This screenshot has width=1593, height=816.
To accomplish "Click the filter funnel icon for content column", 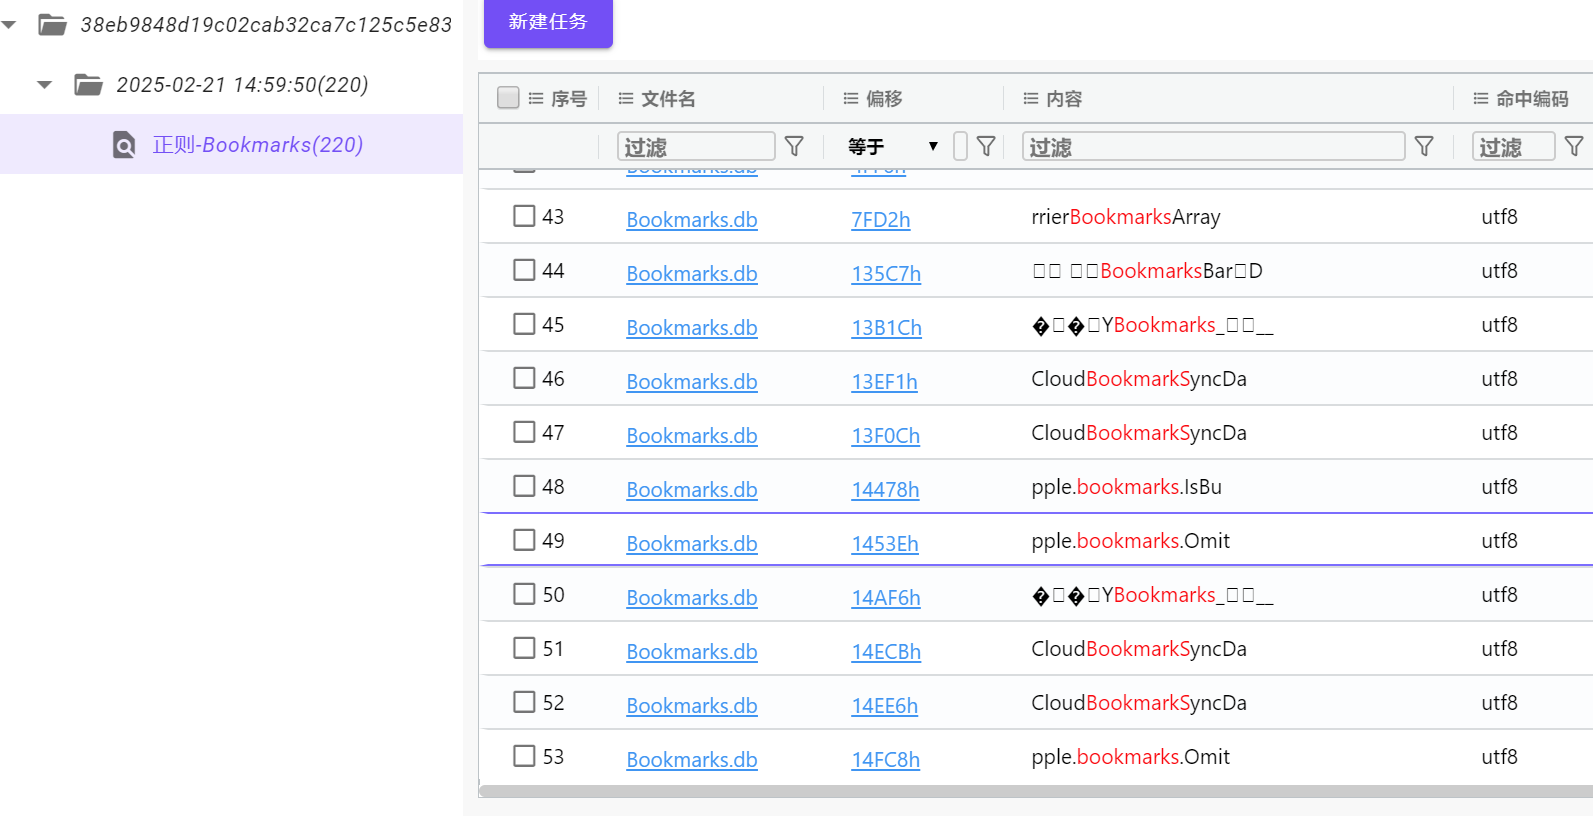I will pos(1424,147).
